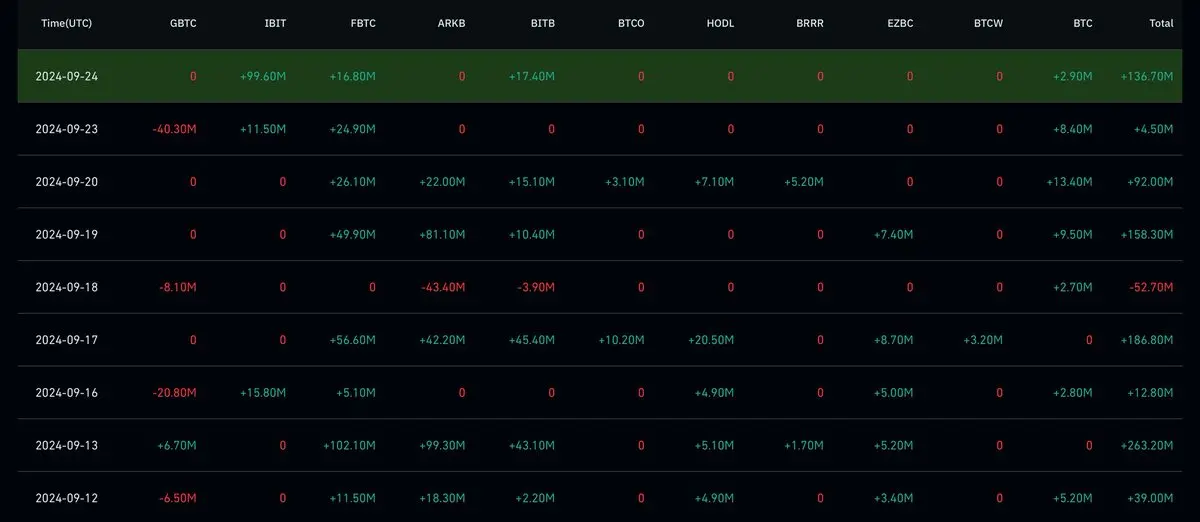Click the +56.60M FBTC value
This screenshot has height=522, width=1200.
click(x=353, y=341)
